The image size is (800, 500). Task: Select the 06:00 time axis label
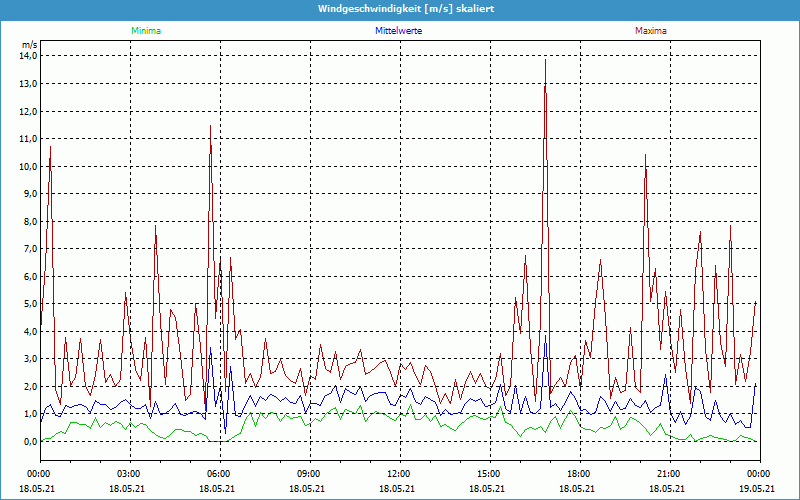[x=218, y=473]
